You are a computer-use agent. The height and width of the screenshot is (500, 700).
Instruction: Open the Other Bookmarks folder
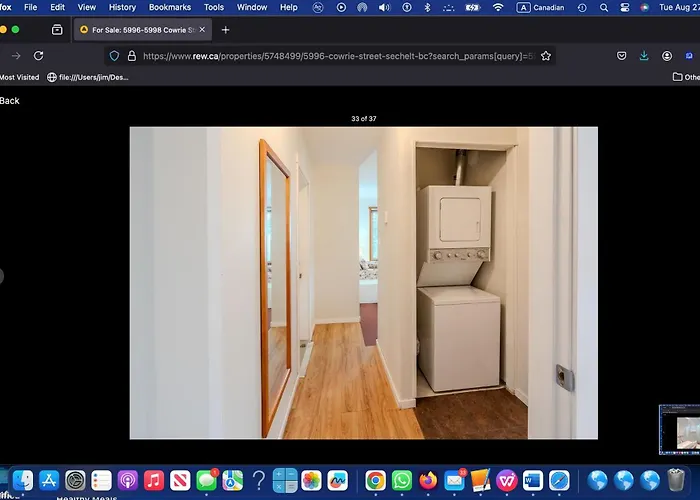coord(686,77)
